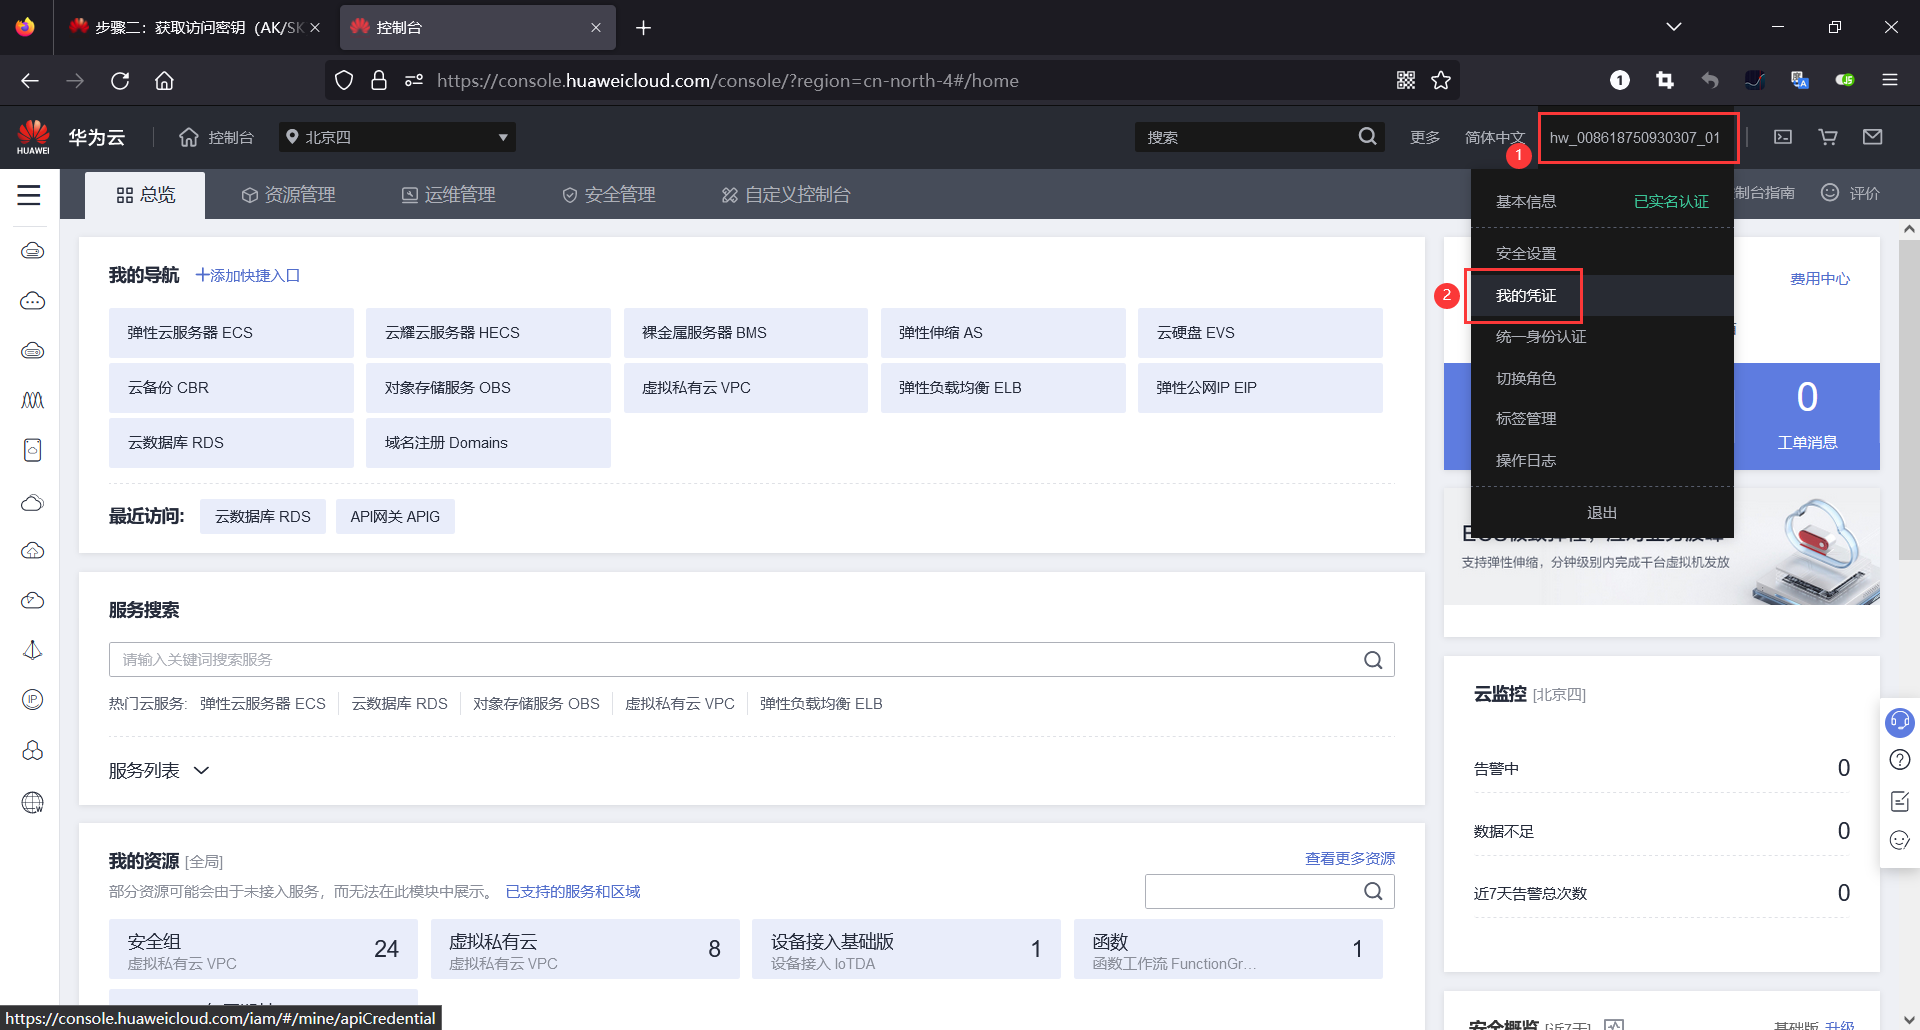Open the Firefox application menu
The image size is (1920, 1030).
pos(1890,80)
